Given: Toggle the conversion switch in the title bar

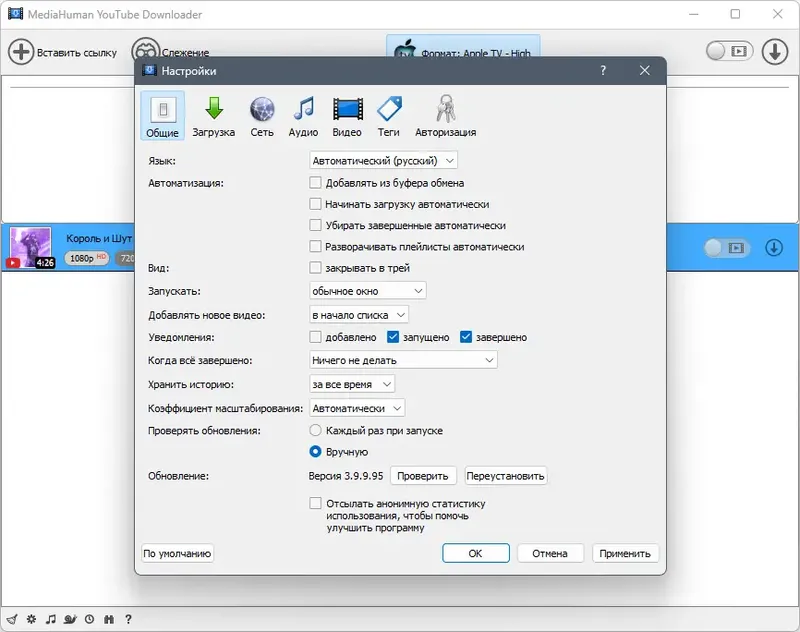Looking at the screenshot, I should 730,49.
